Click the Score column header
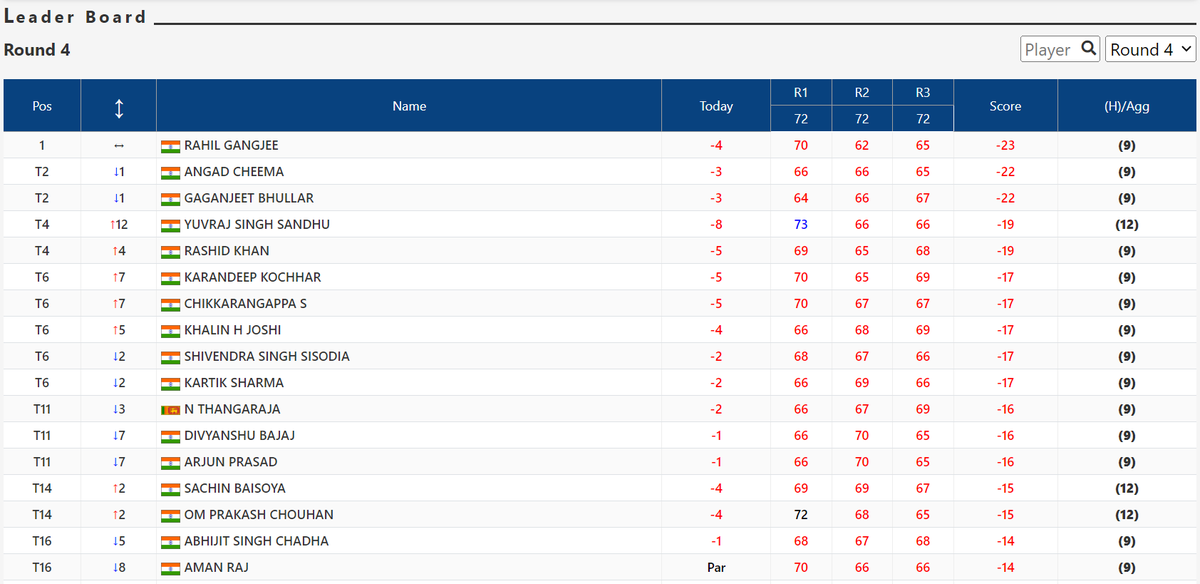 [x=1005, y=106]
